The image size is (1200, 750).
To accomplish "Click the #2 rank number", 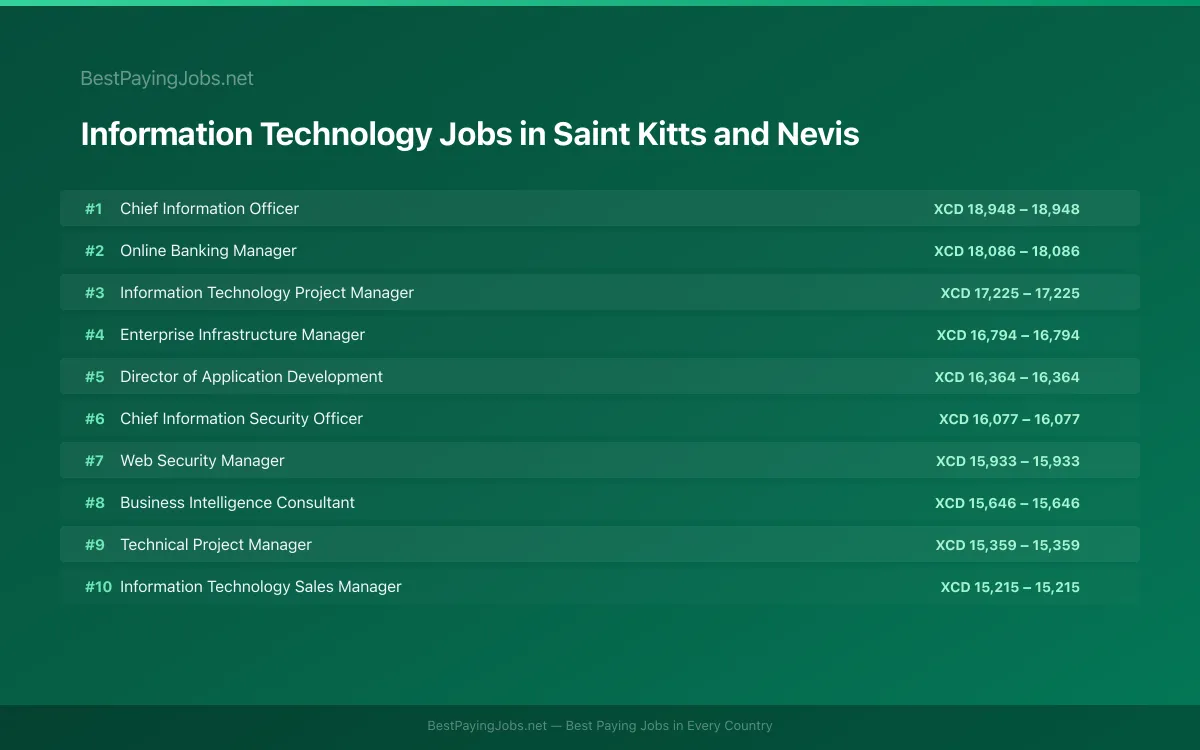I will 94,250.
